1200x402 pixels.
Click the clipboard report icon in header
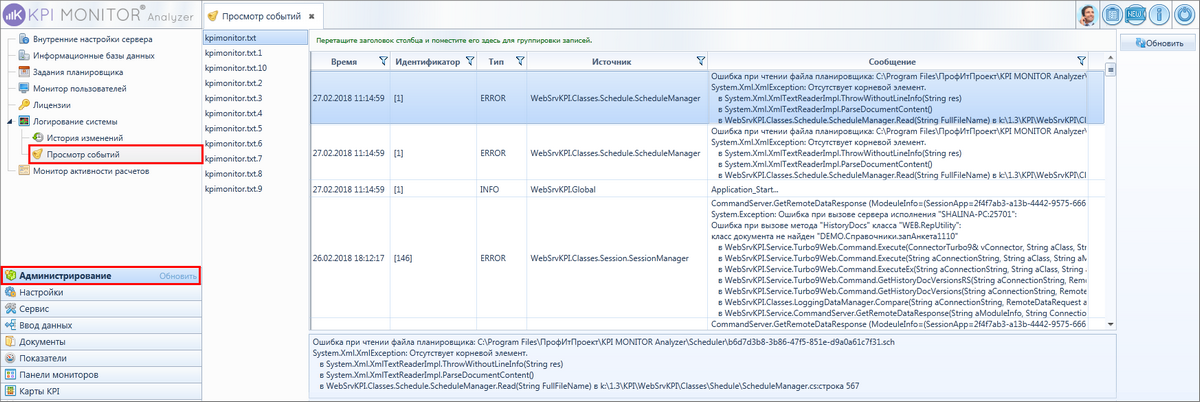(x=1112, y=14)
